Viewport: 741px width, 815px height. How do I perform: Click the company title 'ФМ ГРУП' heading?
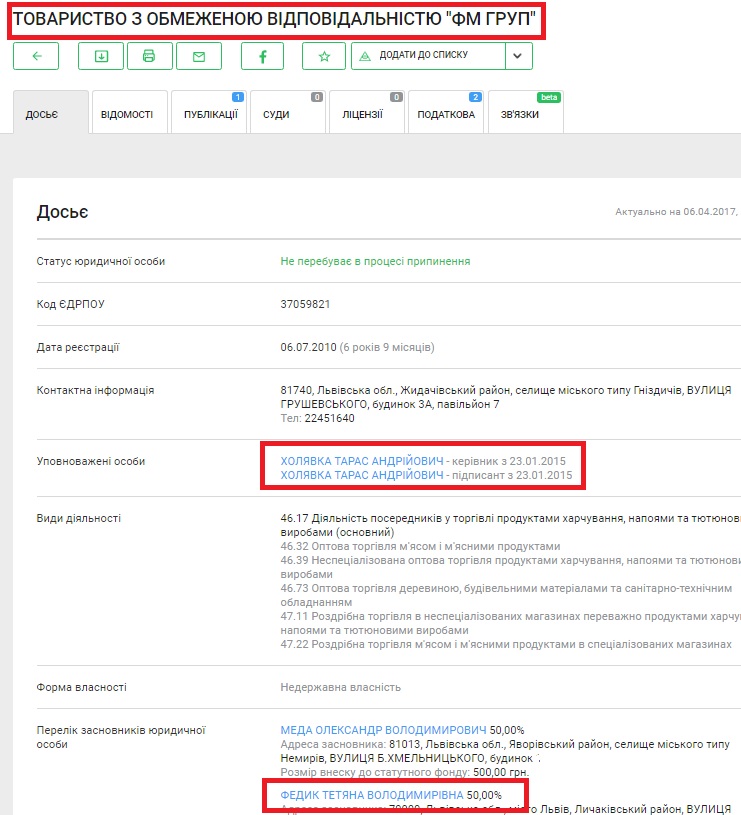[275, 20]
